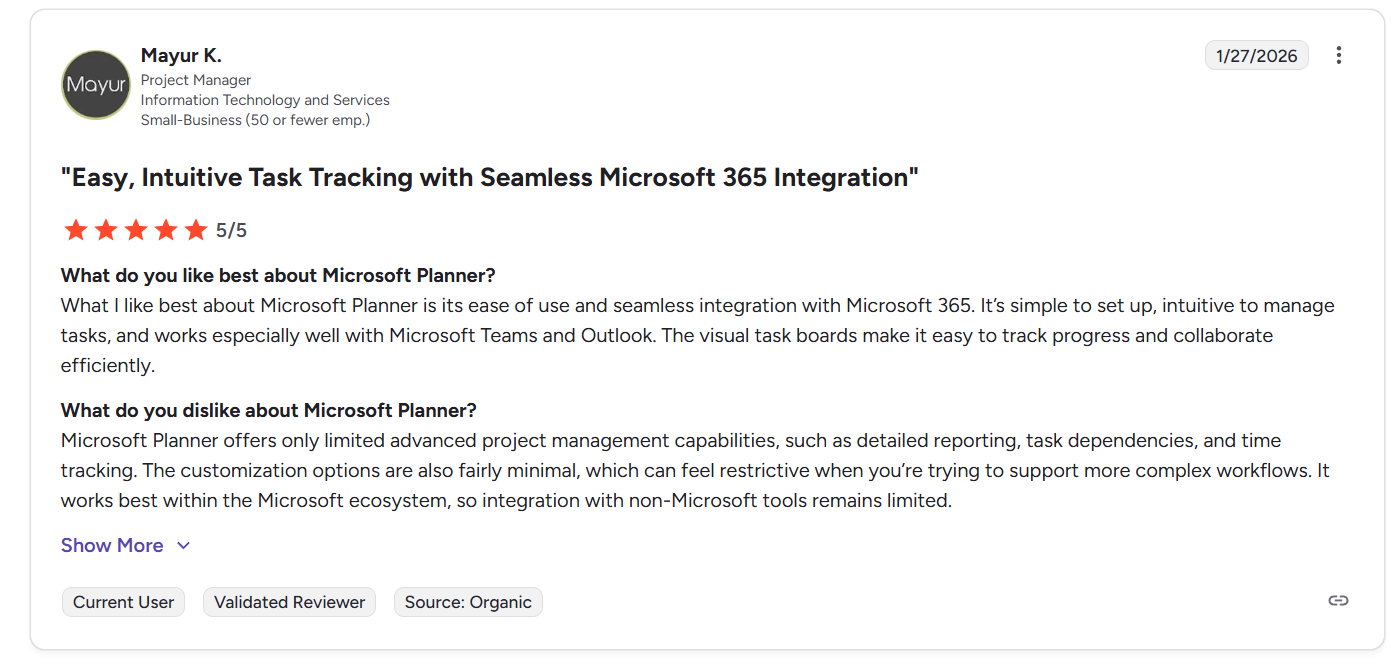Screen dimensions: 1396x667
Task: Click the 1/27/2026 date badge
Action: coord(1256,56)
